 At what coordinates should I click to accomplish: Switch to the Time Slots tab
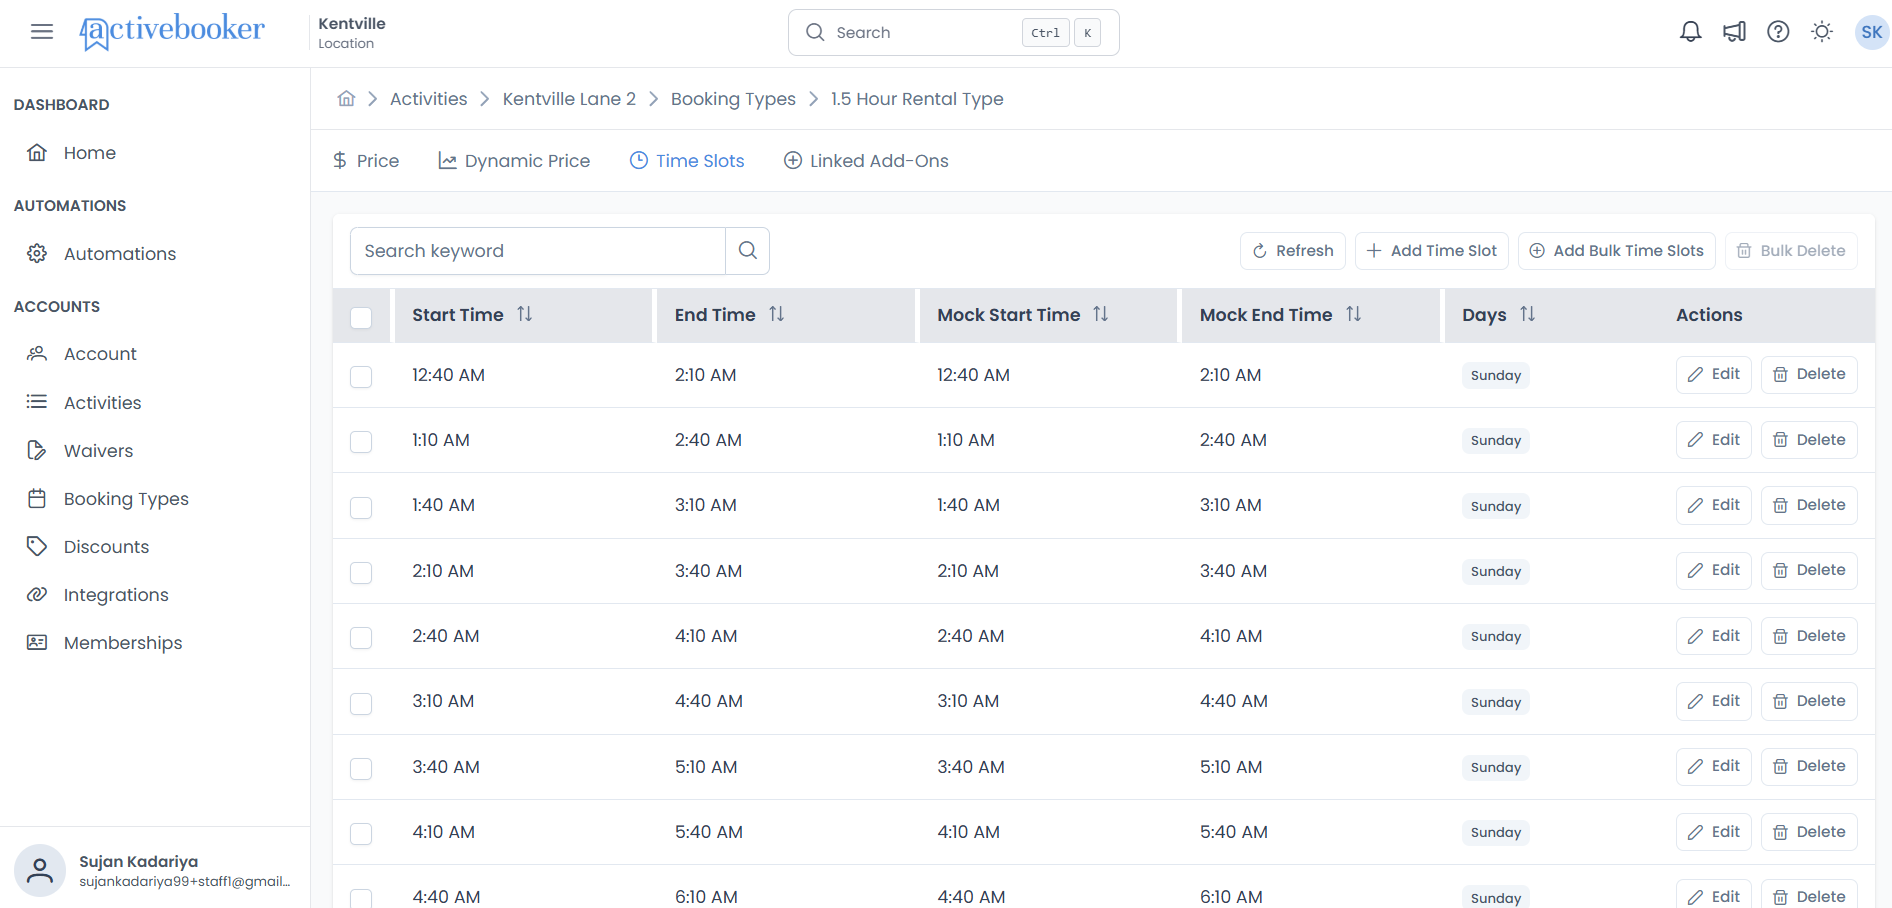pyautogui.click(x=686, y=161)
